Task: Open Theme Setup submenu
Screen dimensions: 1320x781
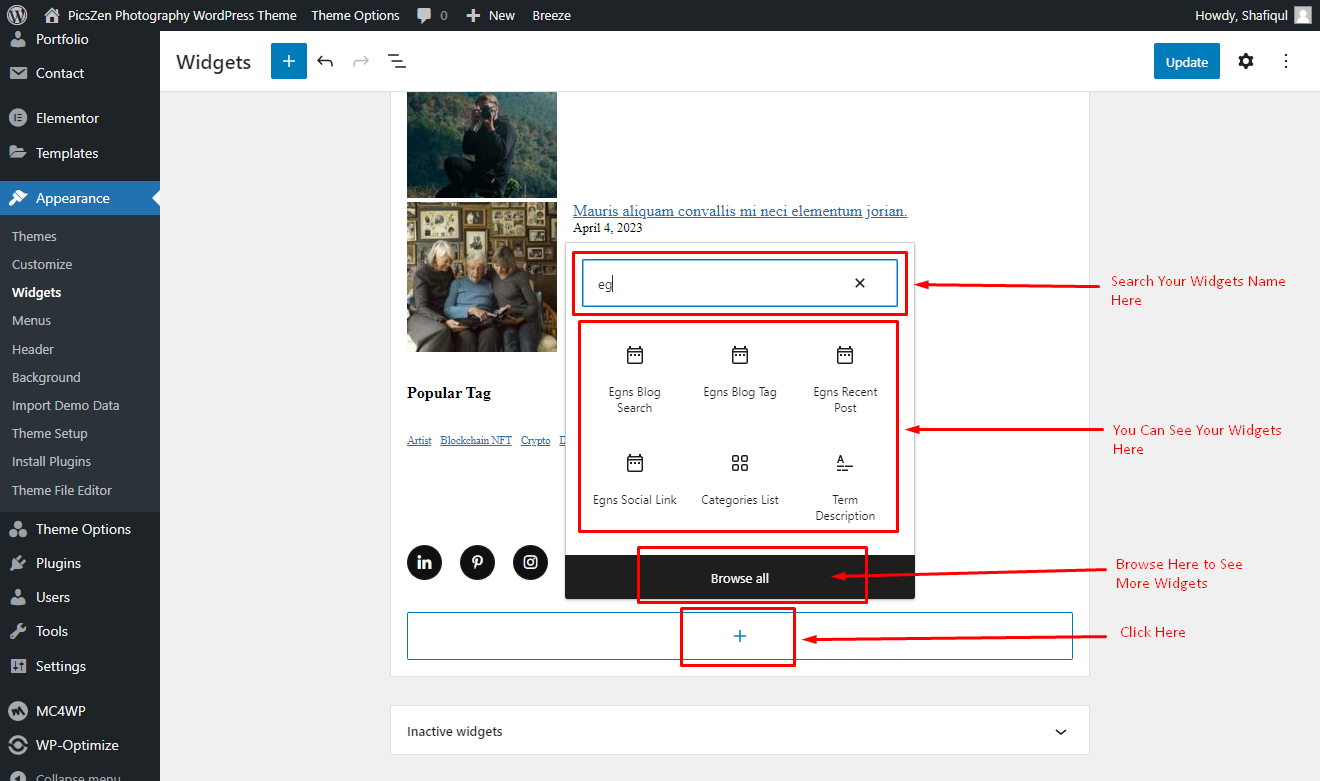Action: pyautogui.click(x=50, y=433)
